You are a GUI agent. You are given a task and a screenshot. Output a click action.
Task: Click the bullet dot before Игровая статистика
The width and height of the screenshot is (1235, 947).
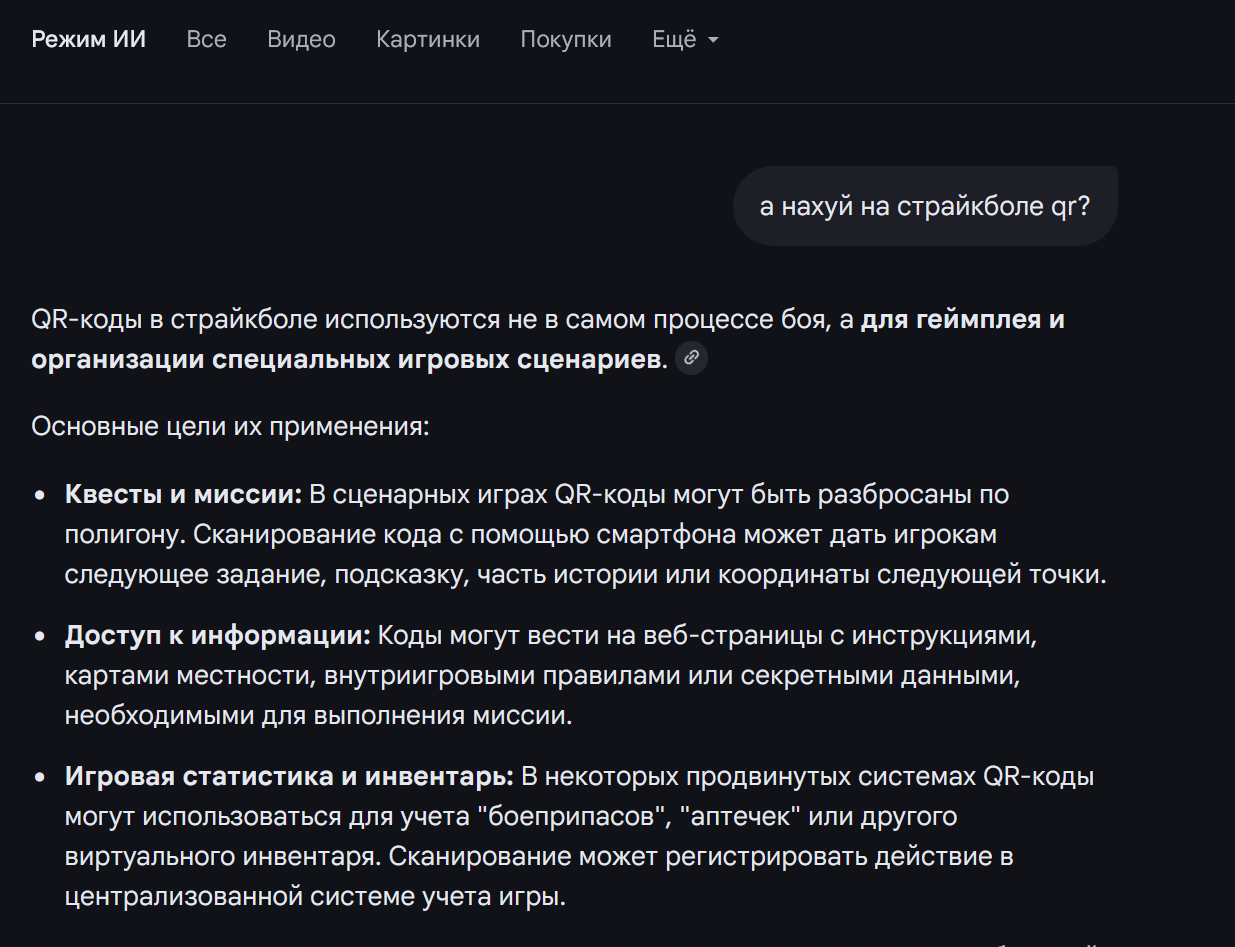coord(40,778)
